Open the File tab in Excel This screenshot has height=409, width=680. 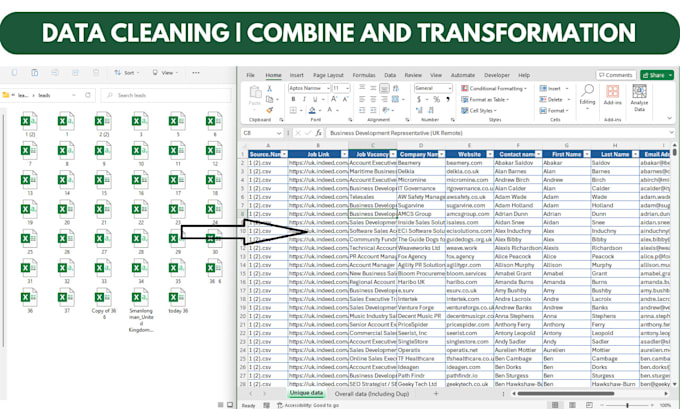[x=250, y=75]
